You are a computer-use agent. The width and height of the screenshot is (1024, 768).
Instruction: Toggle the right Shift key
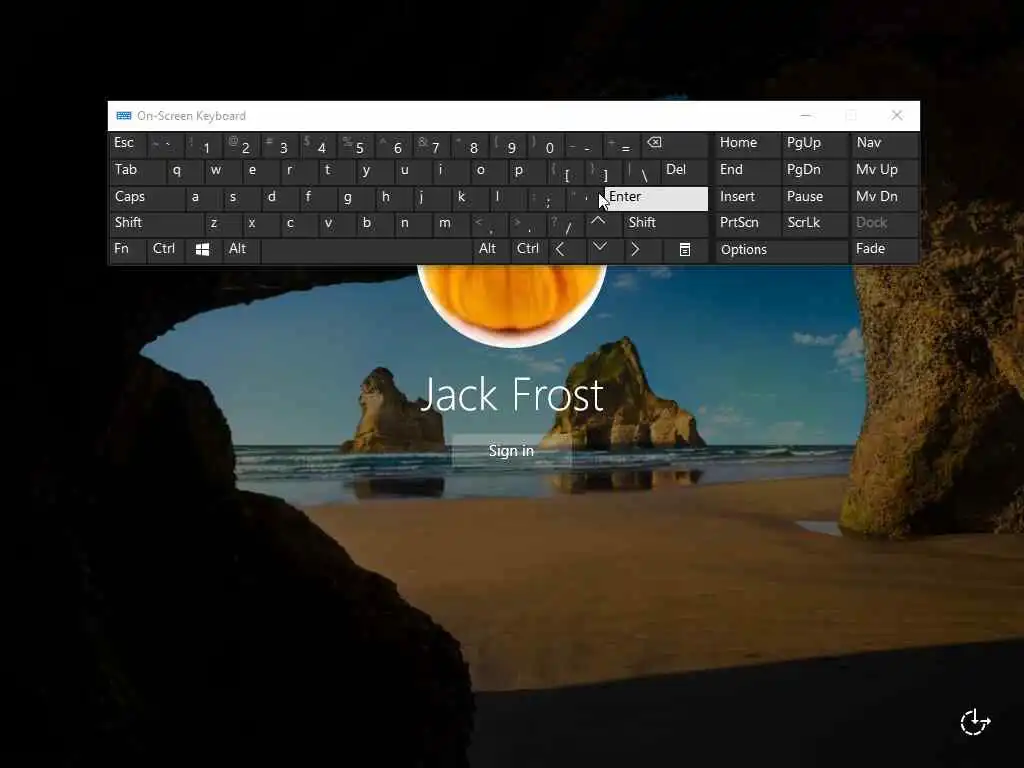pos(665,224)
